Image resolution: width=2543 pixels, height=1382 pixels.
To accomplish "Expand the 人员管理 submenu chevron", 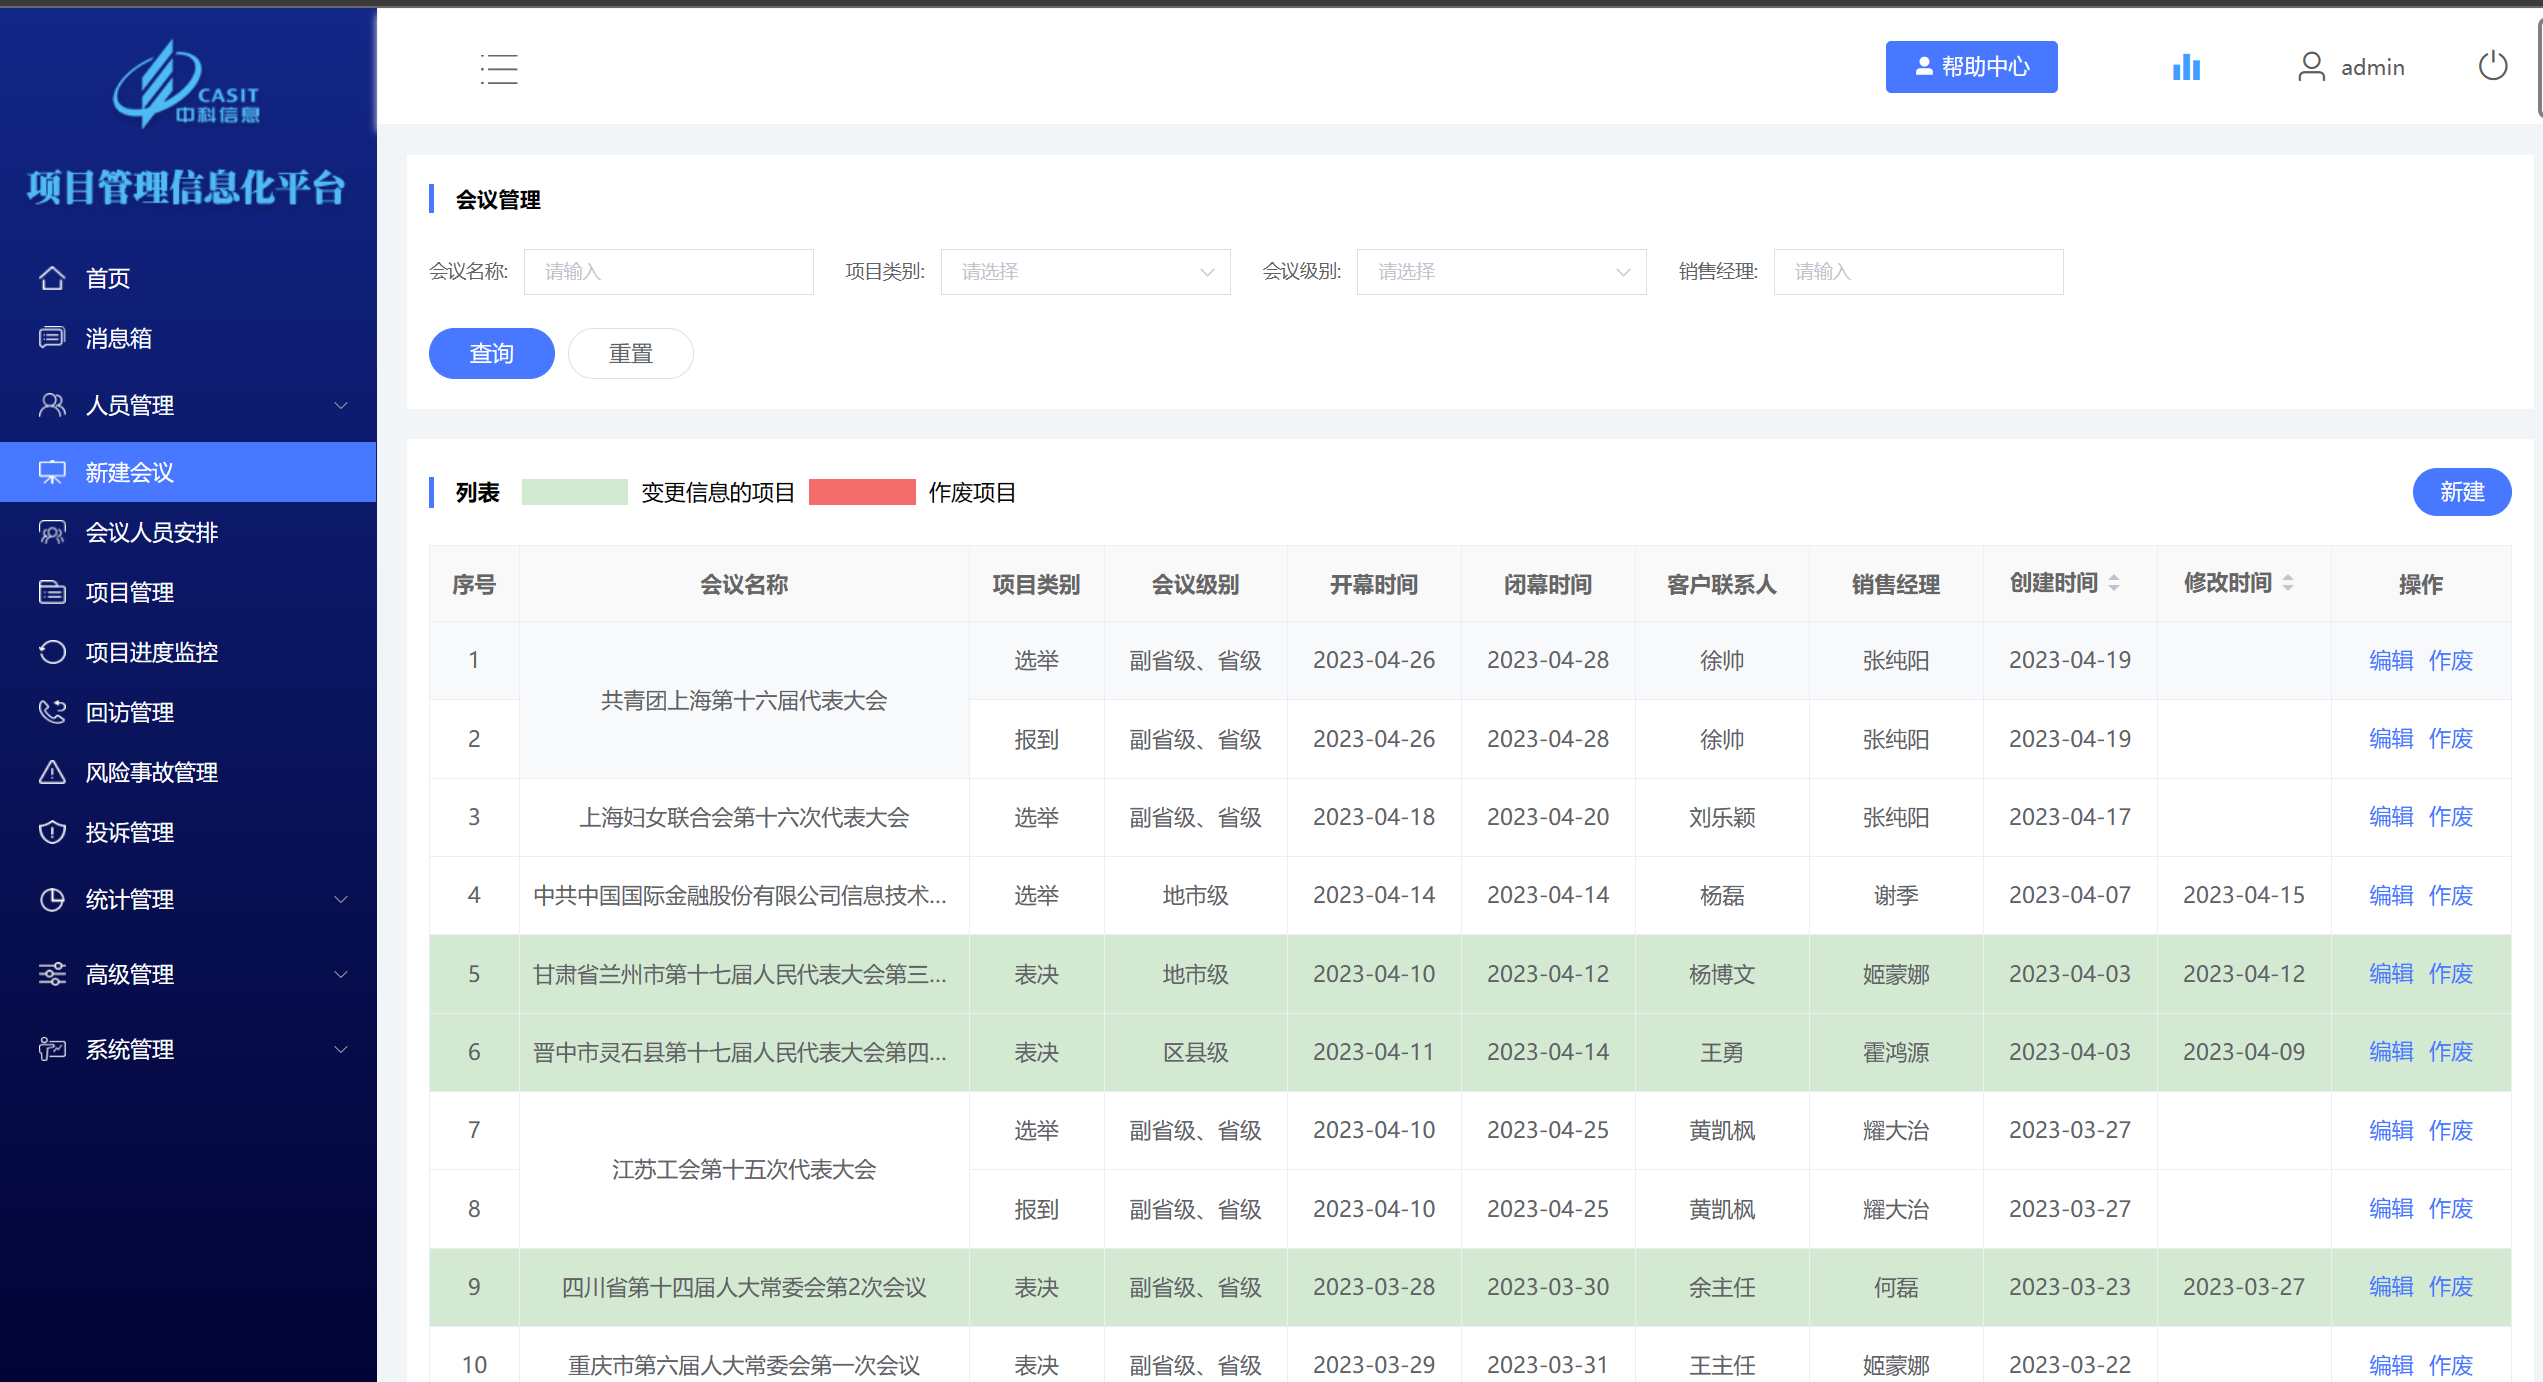I will click(341, 405).
